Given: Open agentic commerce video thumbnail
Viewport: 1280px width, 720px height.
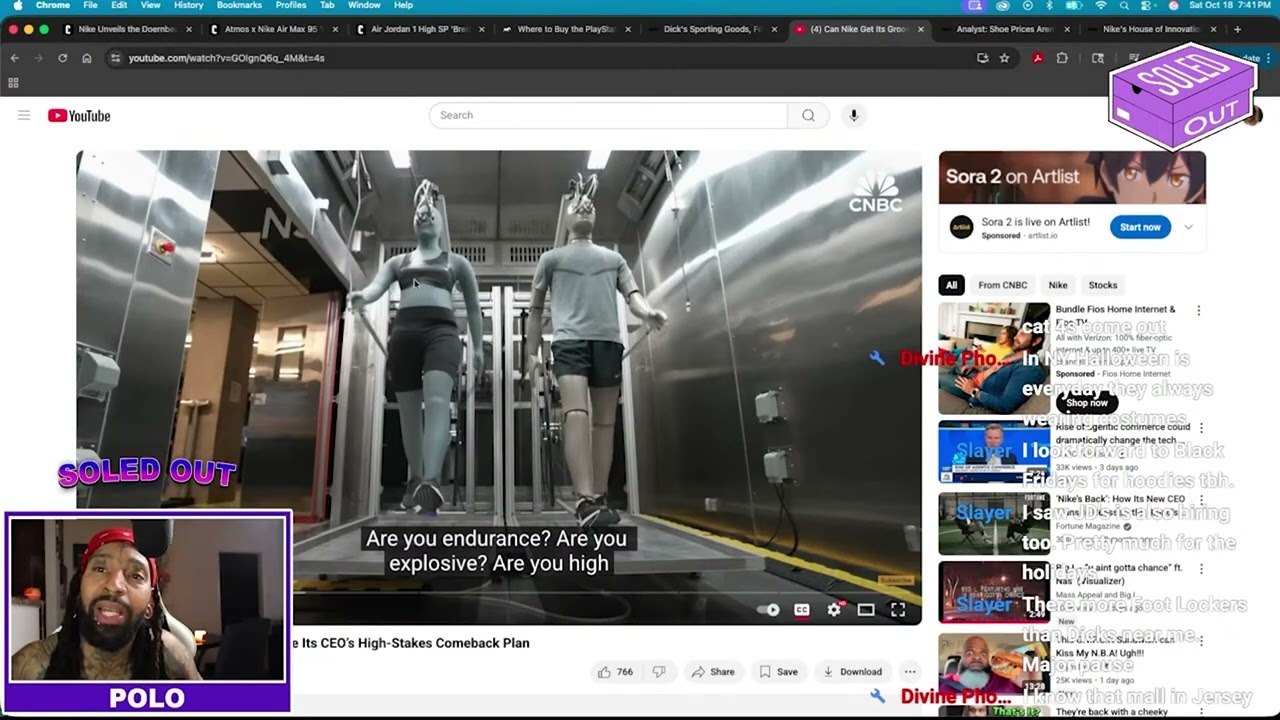Looking at the screenshot, I should click(994, 452).
